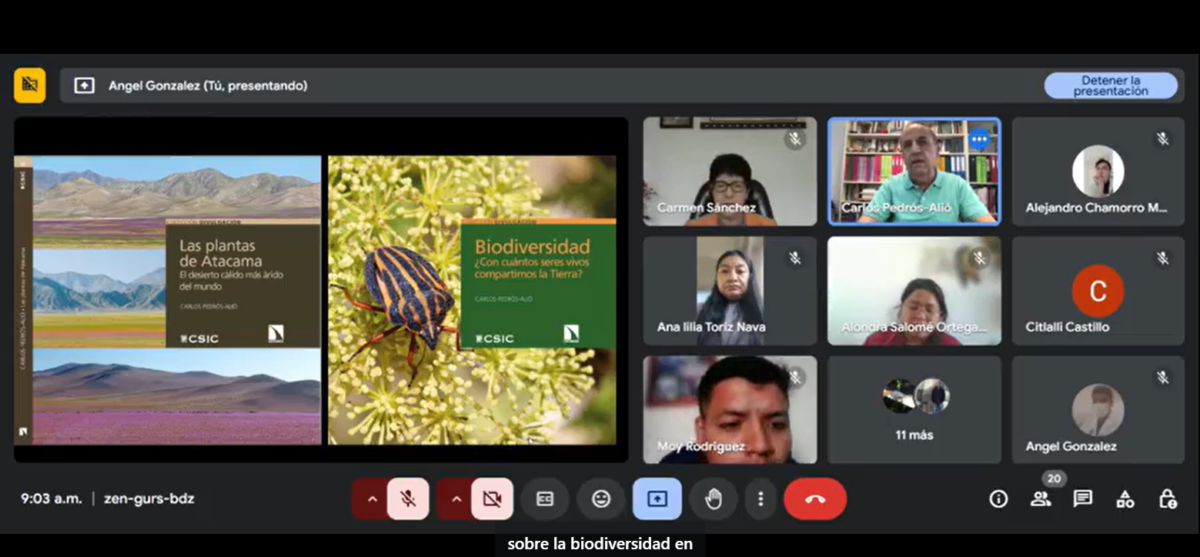Toggle the disabled camera button
Viewport: 1200px width, 557px height.
click(x=492, y=499)
